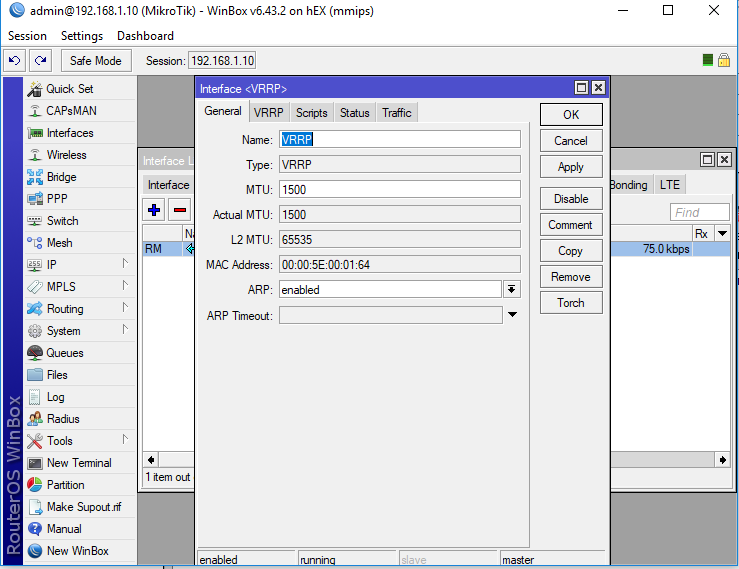Click the Remove button
This screenshot has height=569, width=739.
tap(571, 277)
